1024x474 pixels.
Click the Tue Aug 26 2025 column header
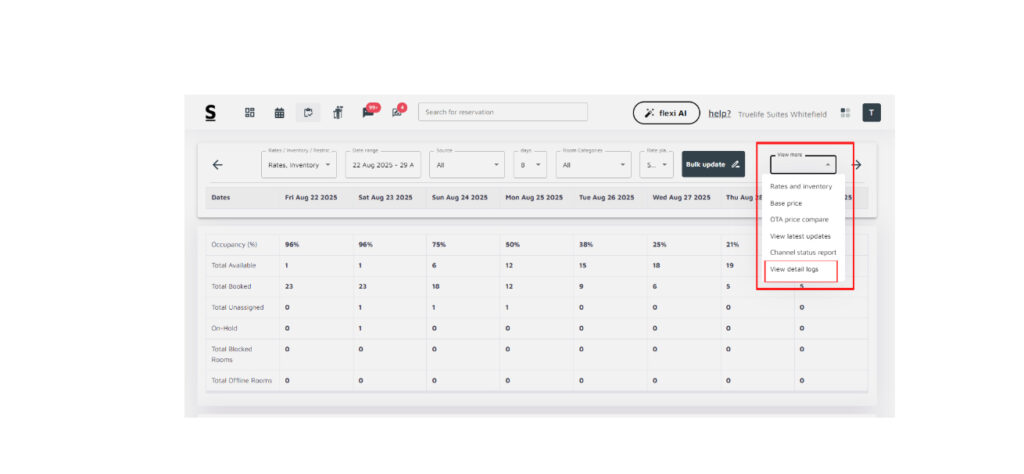[x=607, y=197]
